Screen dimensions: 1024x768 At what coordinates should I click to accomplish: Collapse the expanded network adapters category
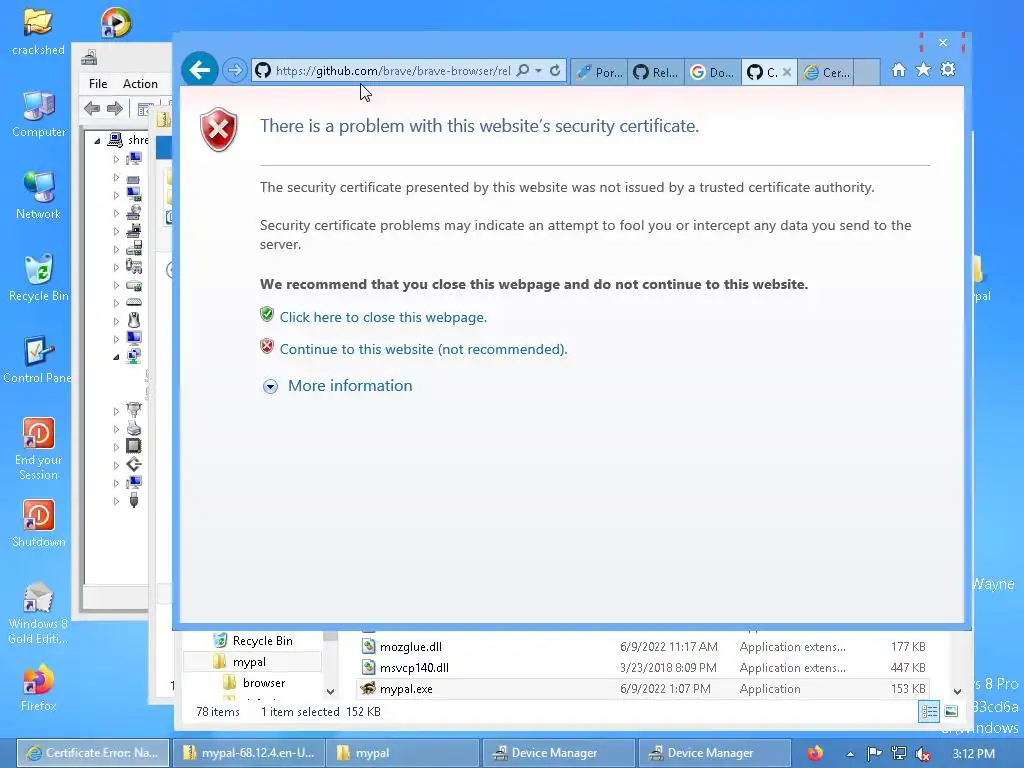[x=116, y=357]
